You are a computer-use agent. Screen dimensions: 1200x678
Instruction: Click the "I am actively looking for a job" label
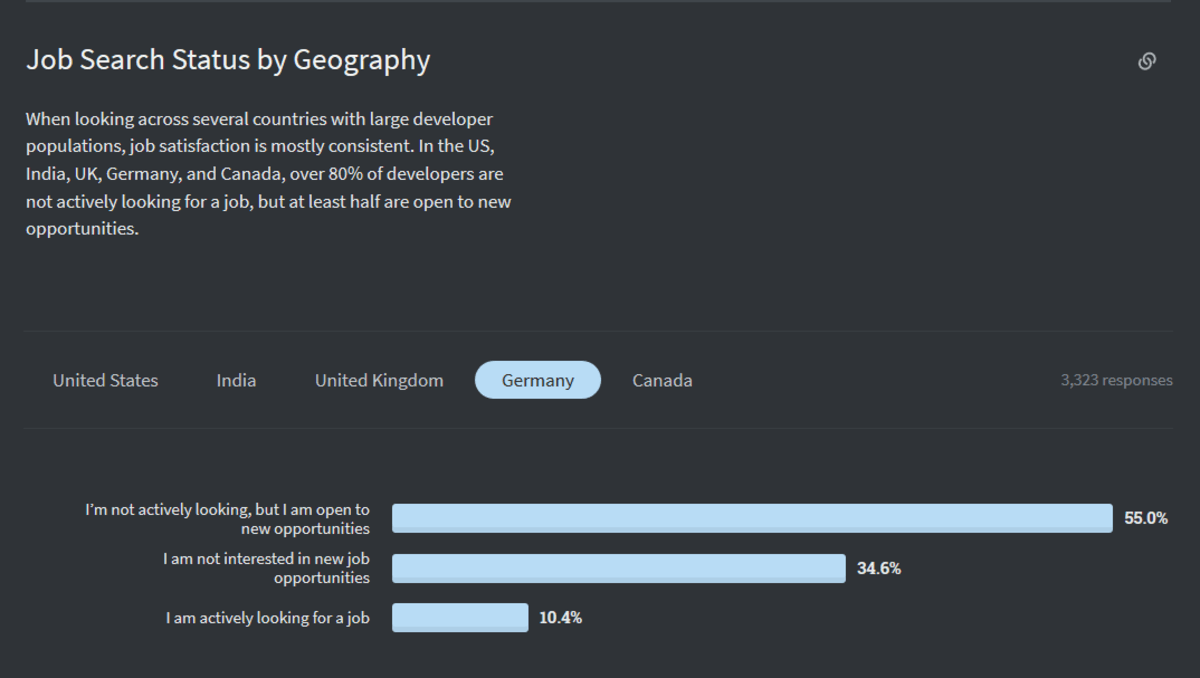point(267,618)
